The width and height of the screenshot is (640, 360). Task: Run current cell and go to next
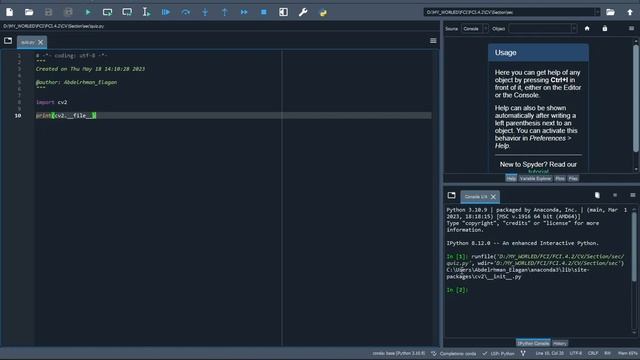127,12
